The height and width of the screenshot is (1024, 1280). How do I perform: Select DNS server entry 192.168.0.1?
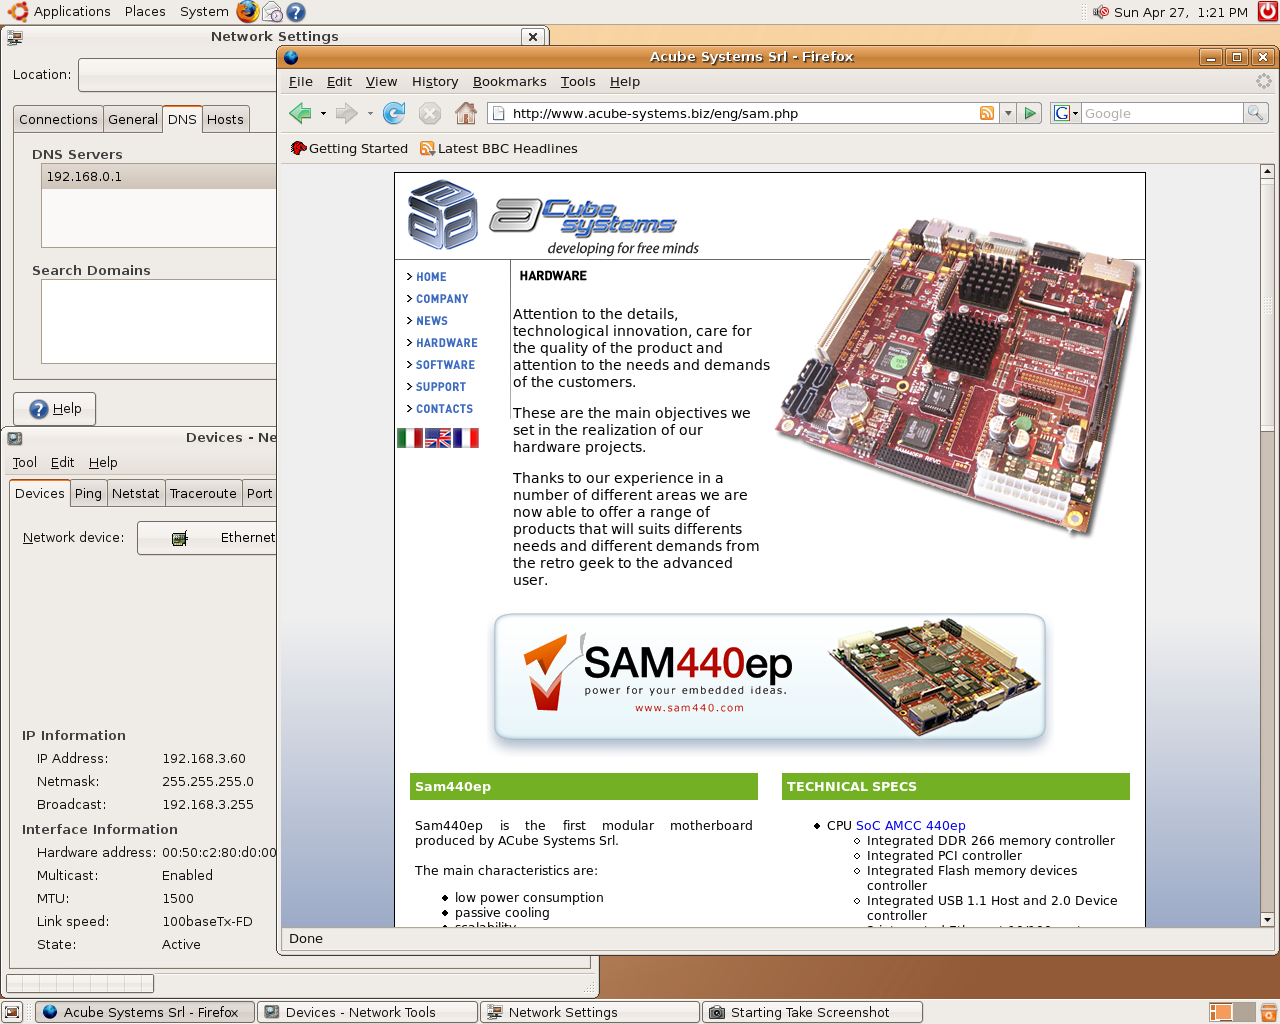pyautogui.click(x=159, y=177)
